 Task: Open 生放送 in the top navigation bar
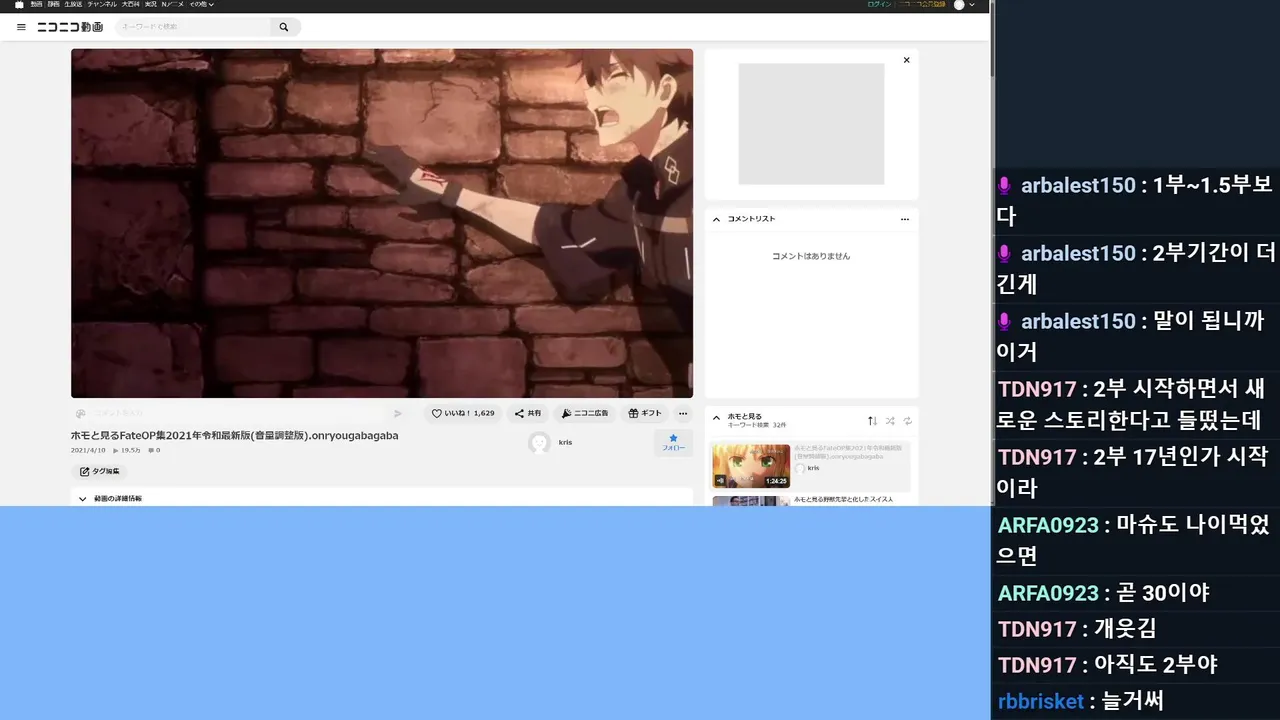73,5
